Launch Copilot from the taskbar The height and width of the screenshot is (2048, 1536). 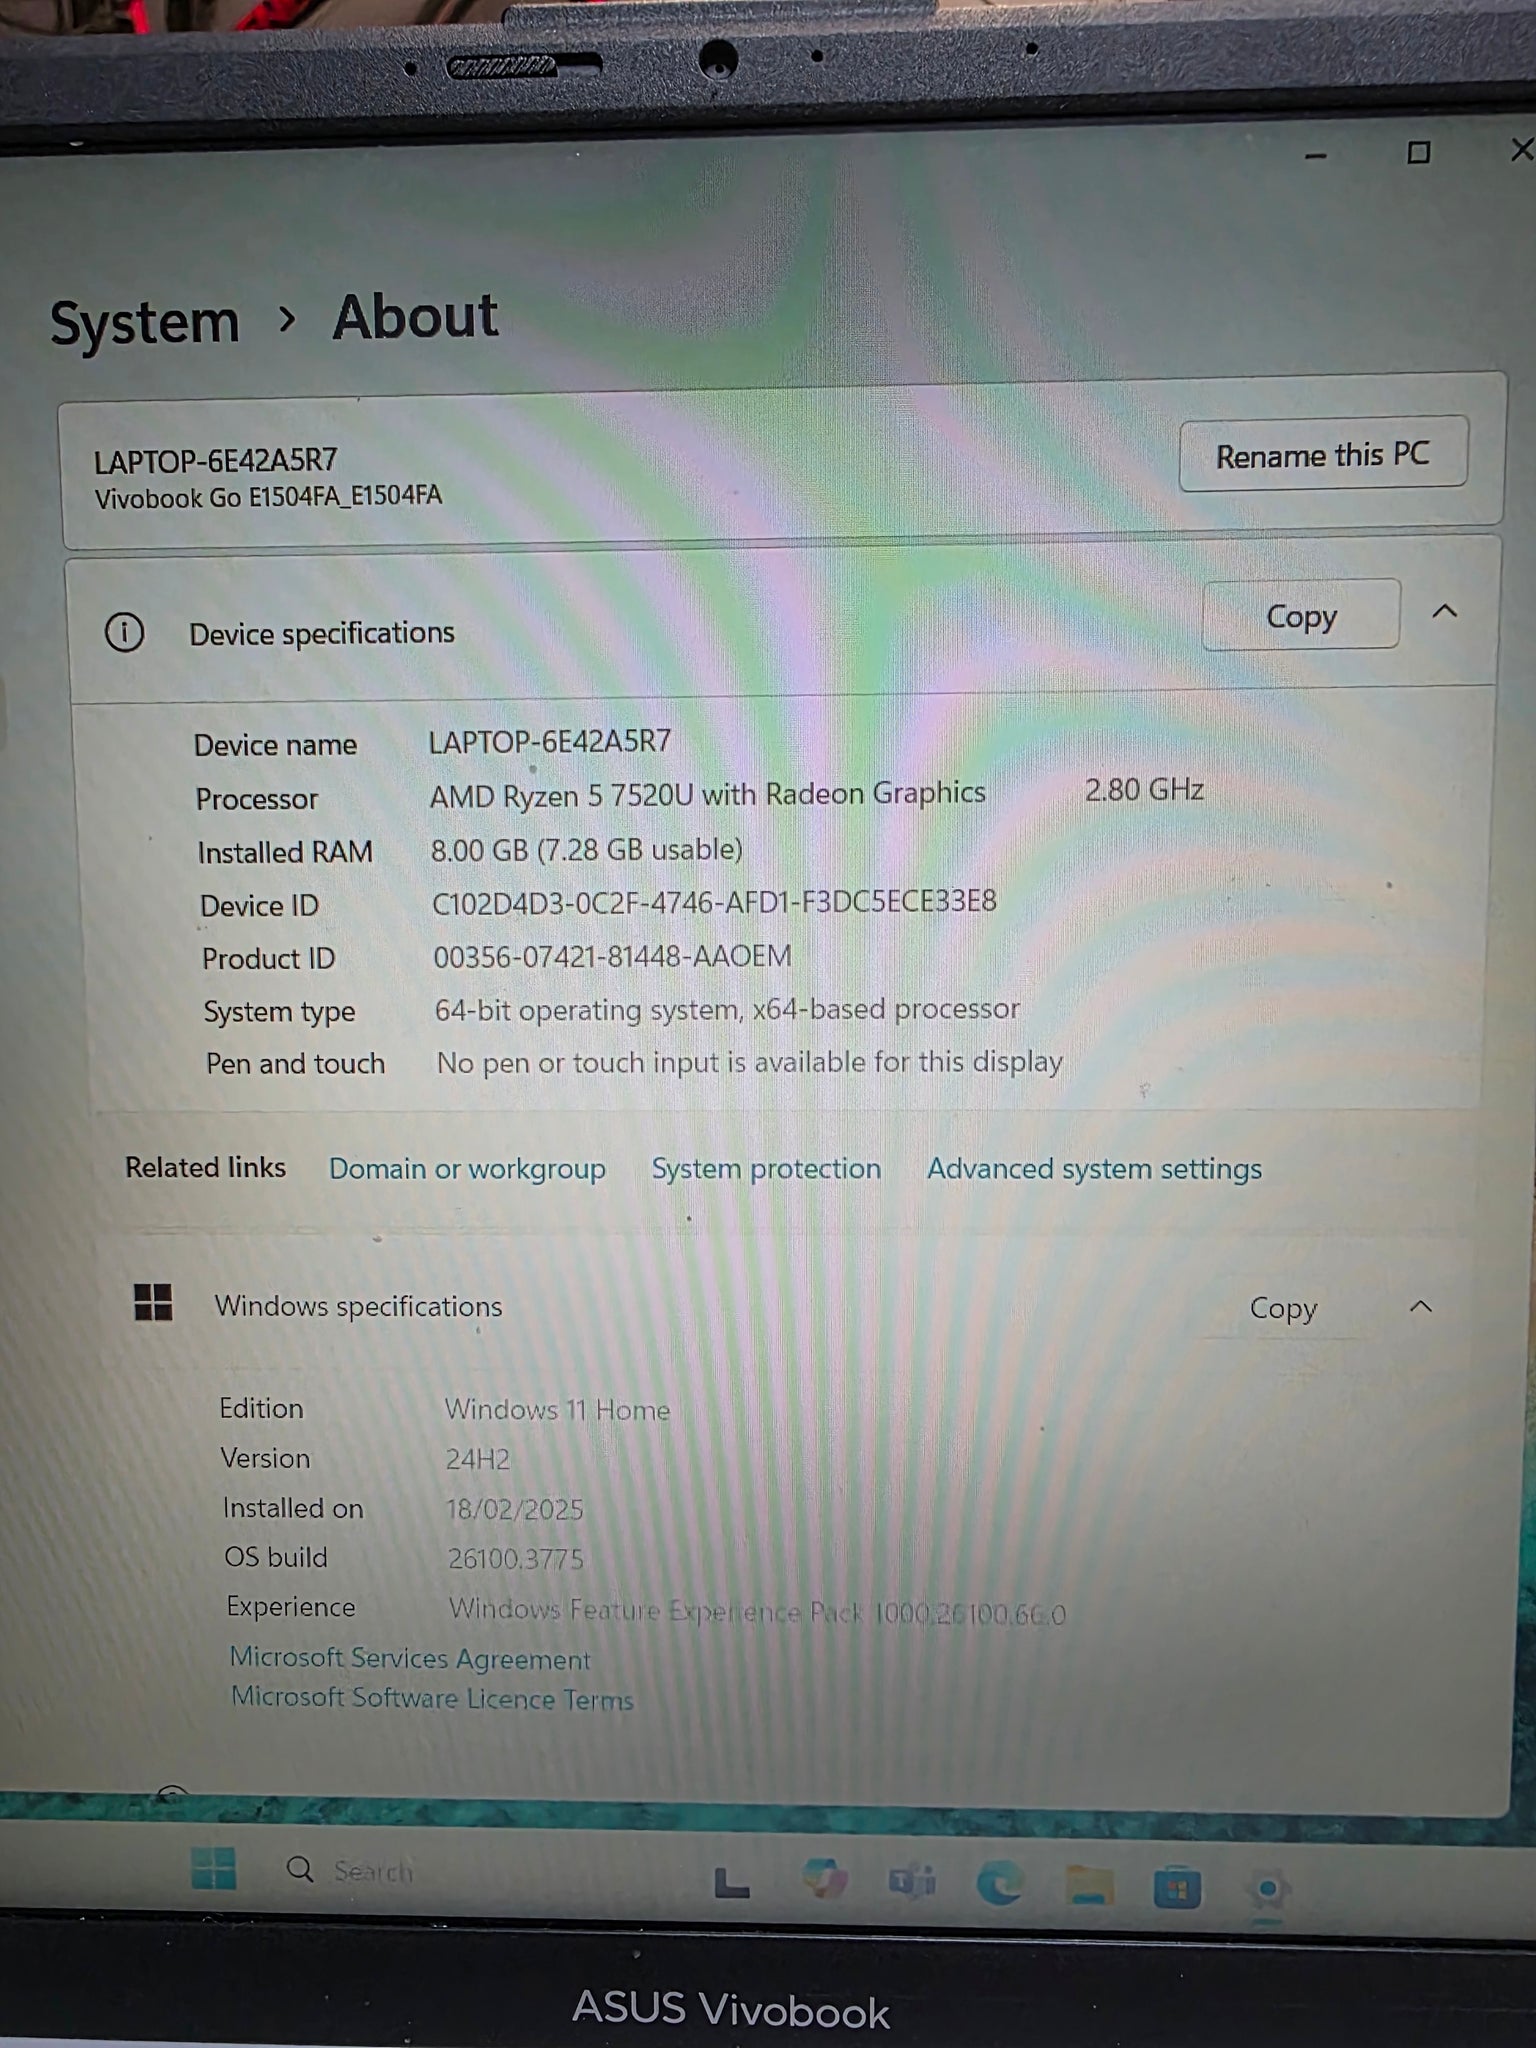(x=825, y=1881)
